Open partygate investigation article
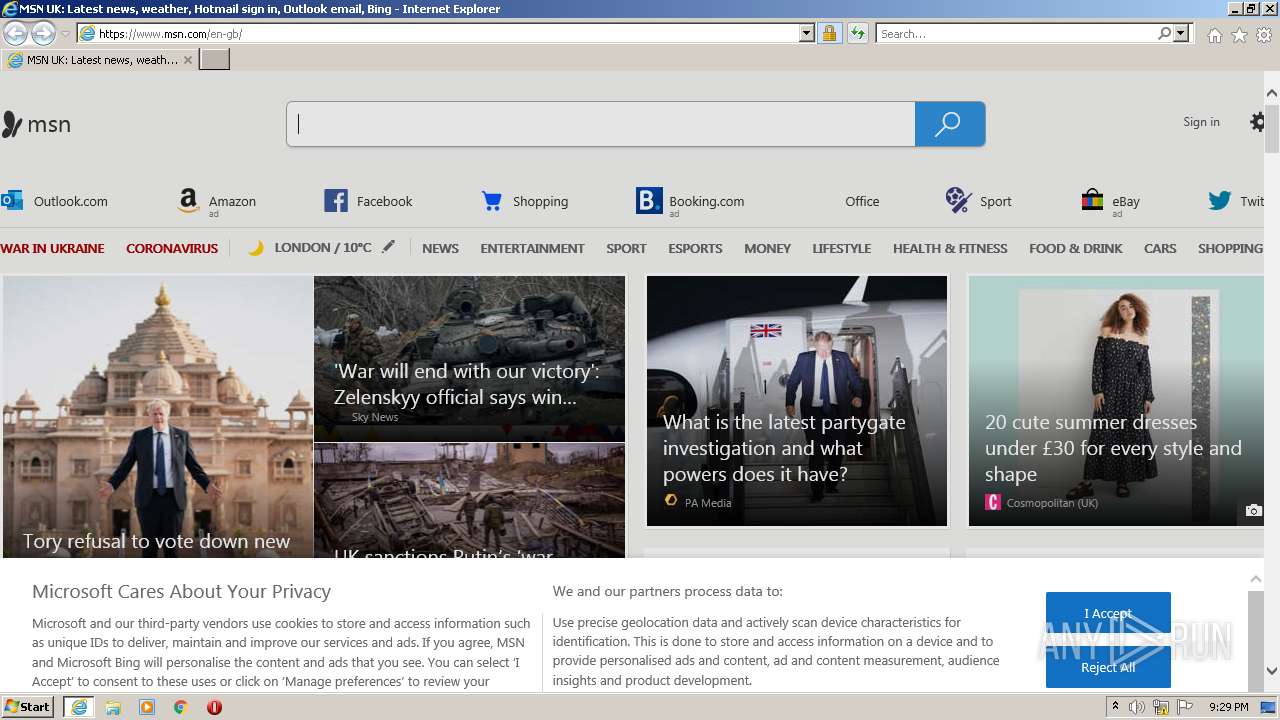The height and width of the screenshot is (720, 1280). (x=797, y=401)
